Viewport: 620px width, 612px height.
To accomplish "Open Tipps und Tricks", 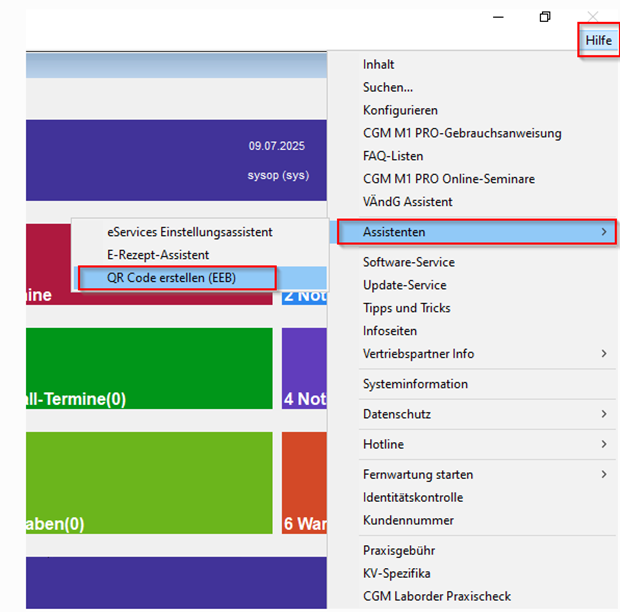I will 406,308.
